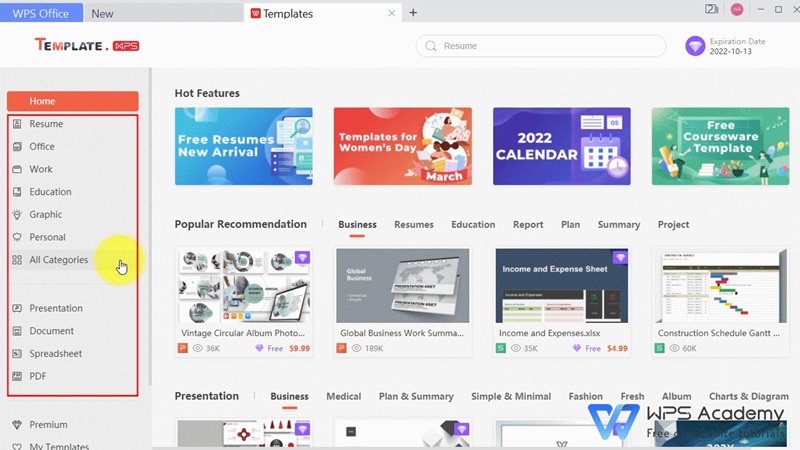Select Simple & Minimal presentation tab

click(511, 396)
